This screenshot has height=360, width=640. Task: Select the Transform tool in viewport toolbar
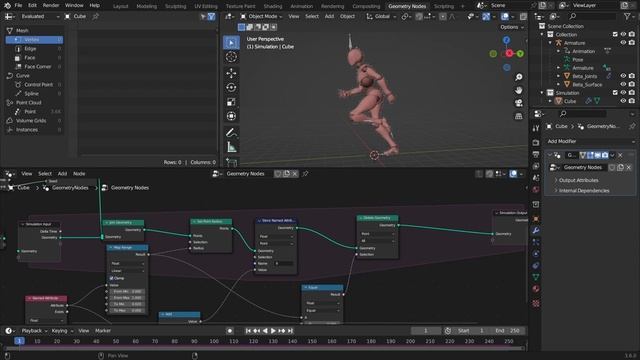[231, 116]
